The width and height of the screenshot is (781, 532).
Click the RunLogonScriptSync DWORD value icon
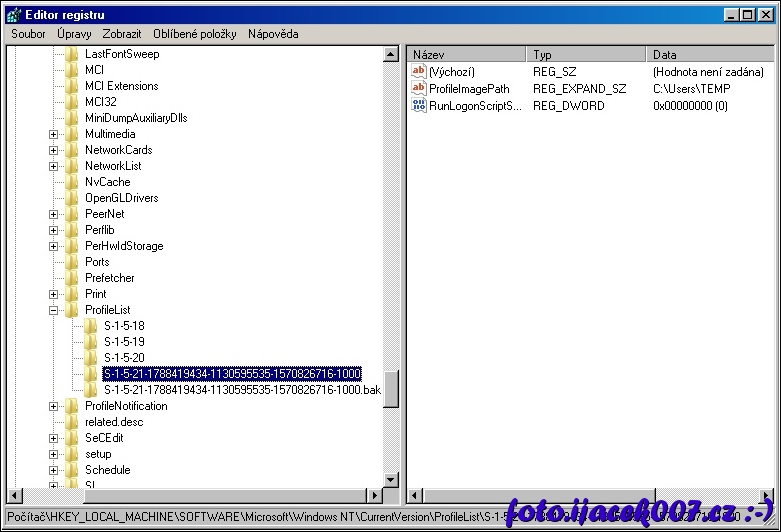419,106
